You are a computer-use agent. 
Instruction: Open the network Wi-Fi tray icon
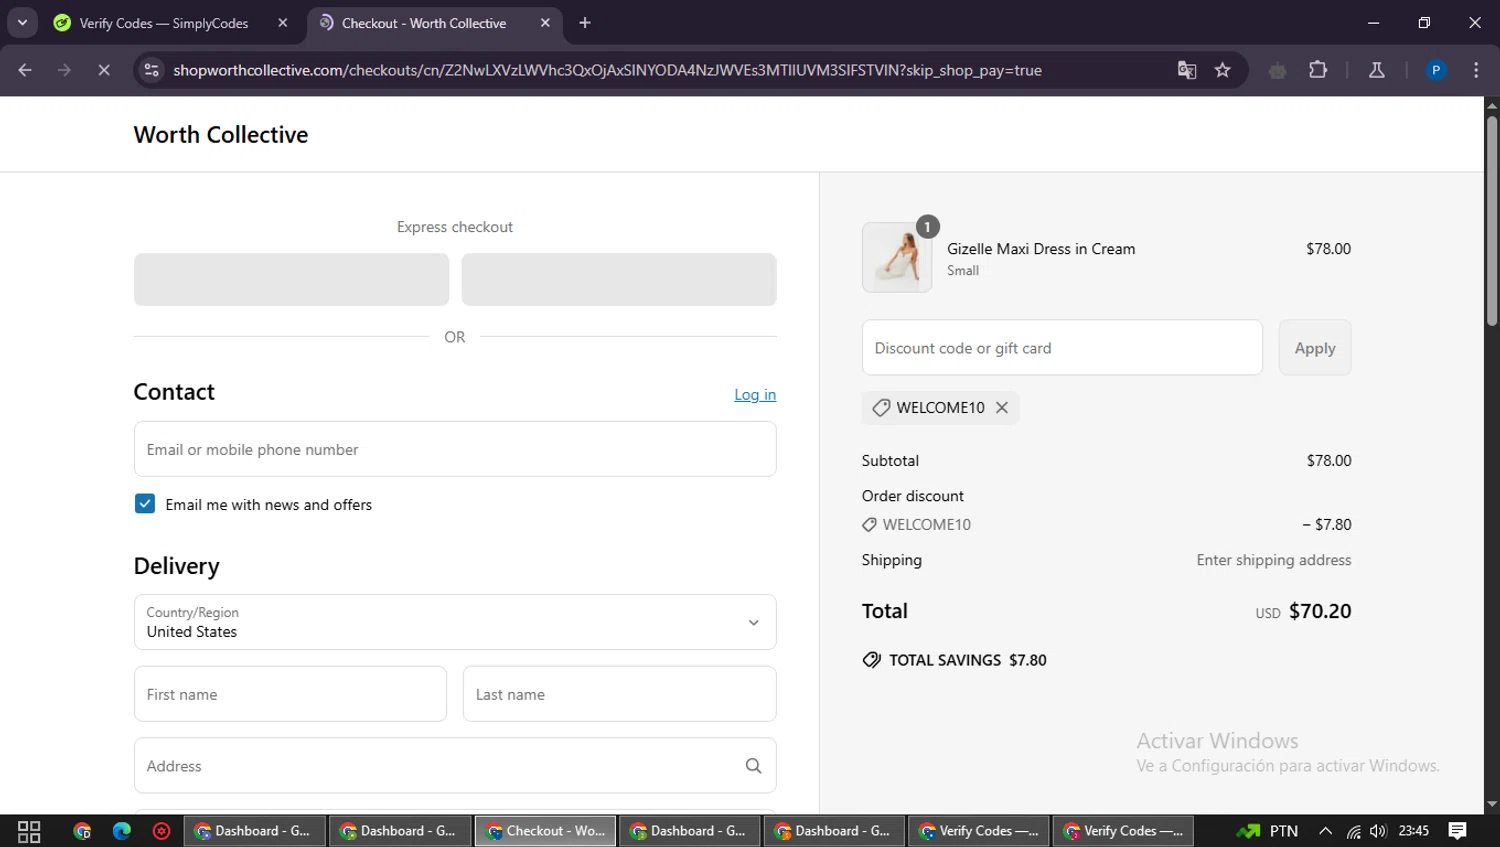[x=1353, y=831]
